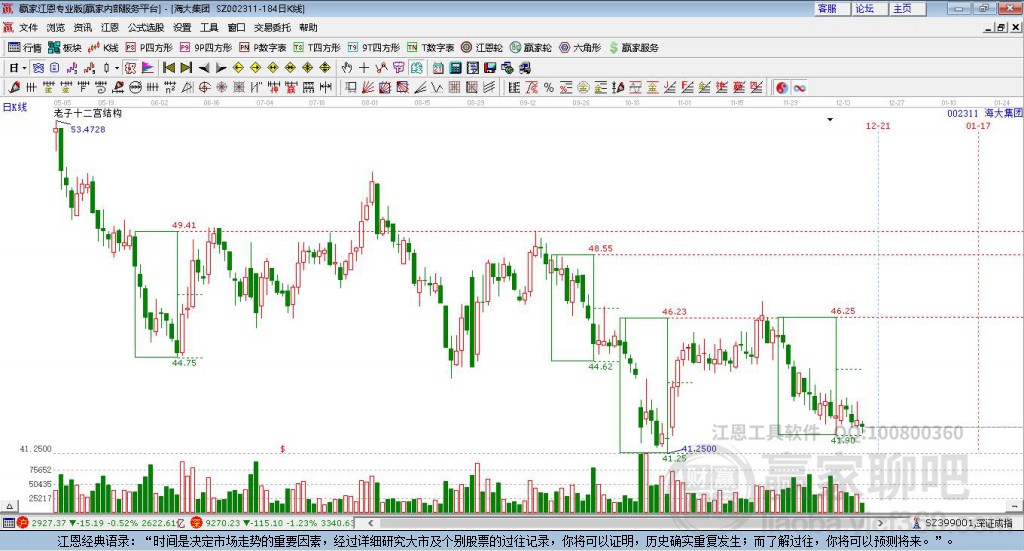Select the Gann fan lines tool
Image resolution: width=1024 pixels, height=551 pixels.
click(x=368, y=87)
